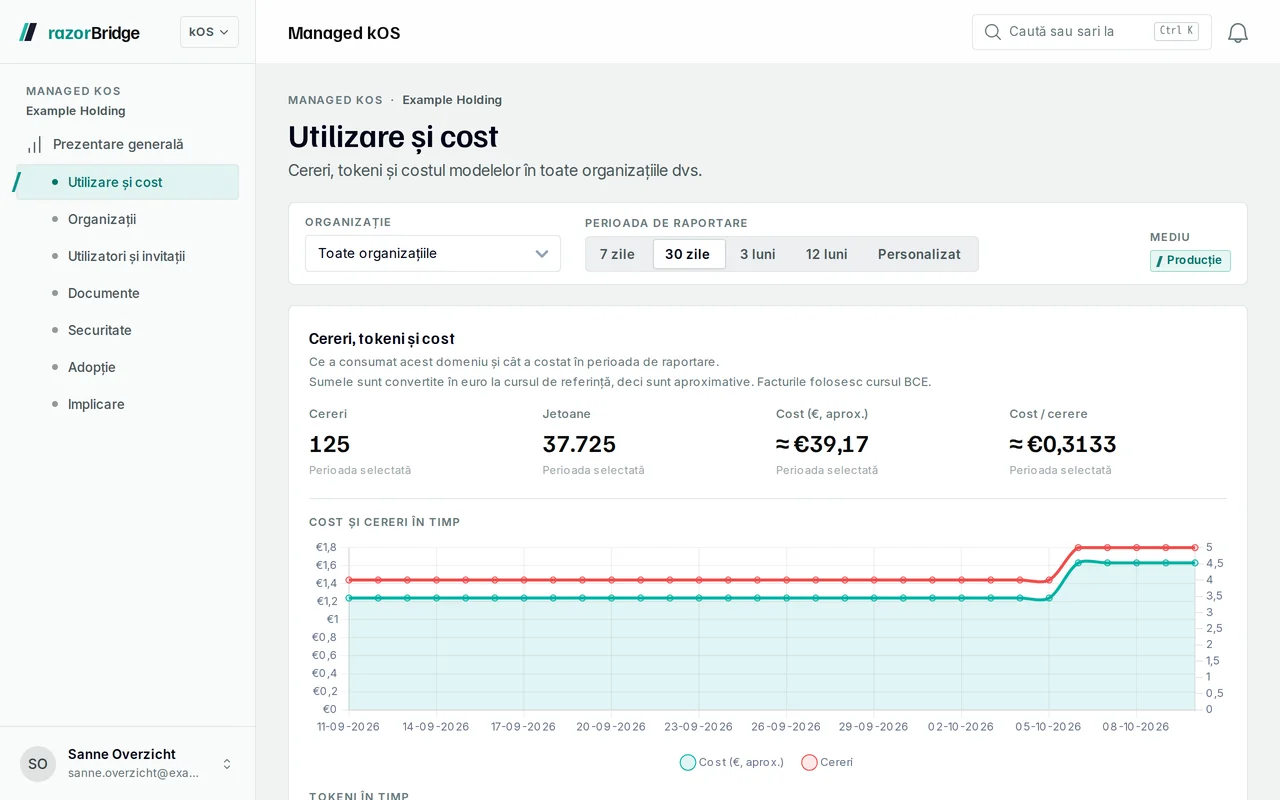Go to the Securitate page
This screenshot has width=1280, height=800.
tap(127, 330)
